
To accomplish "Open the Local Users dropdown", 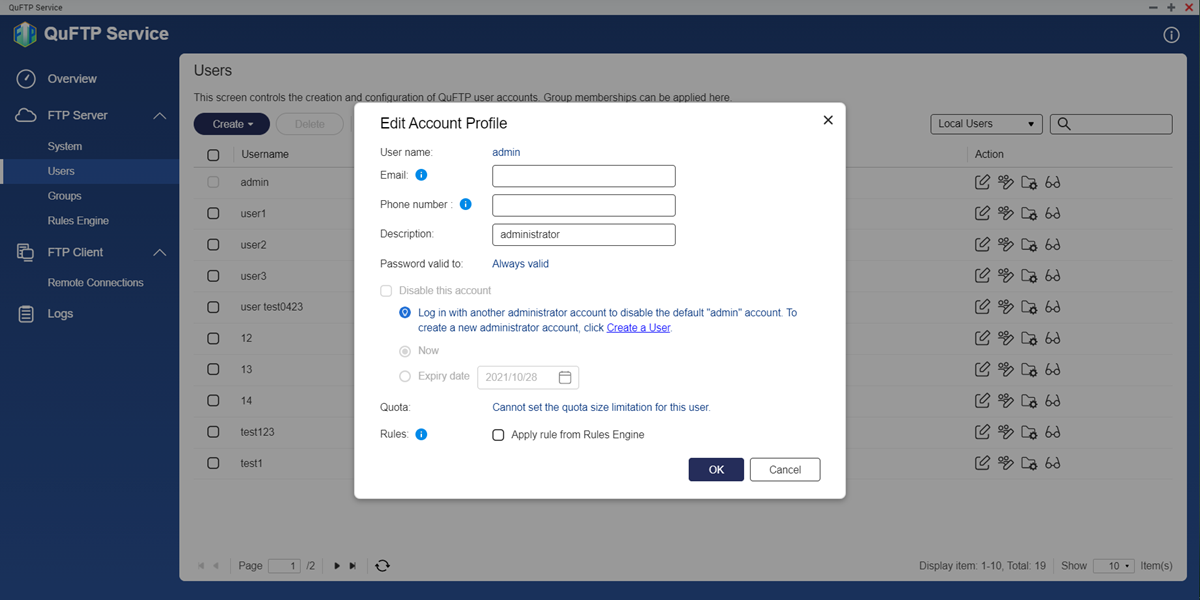I will [x=985, y=124].
